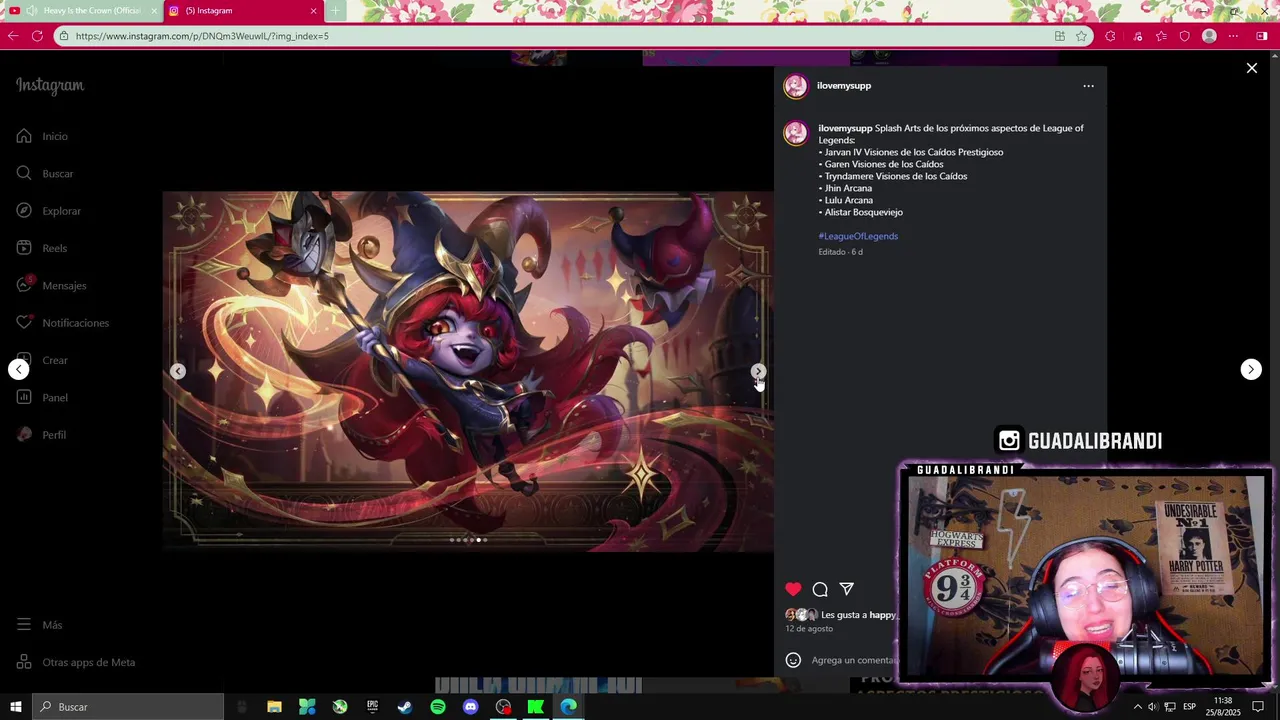Open Mensajes inbox
1280x720 pixels.
coord(51,285)
